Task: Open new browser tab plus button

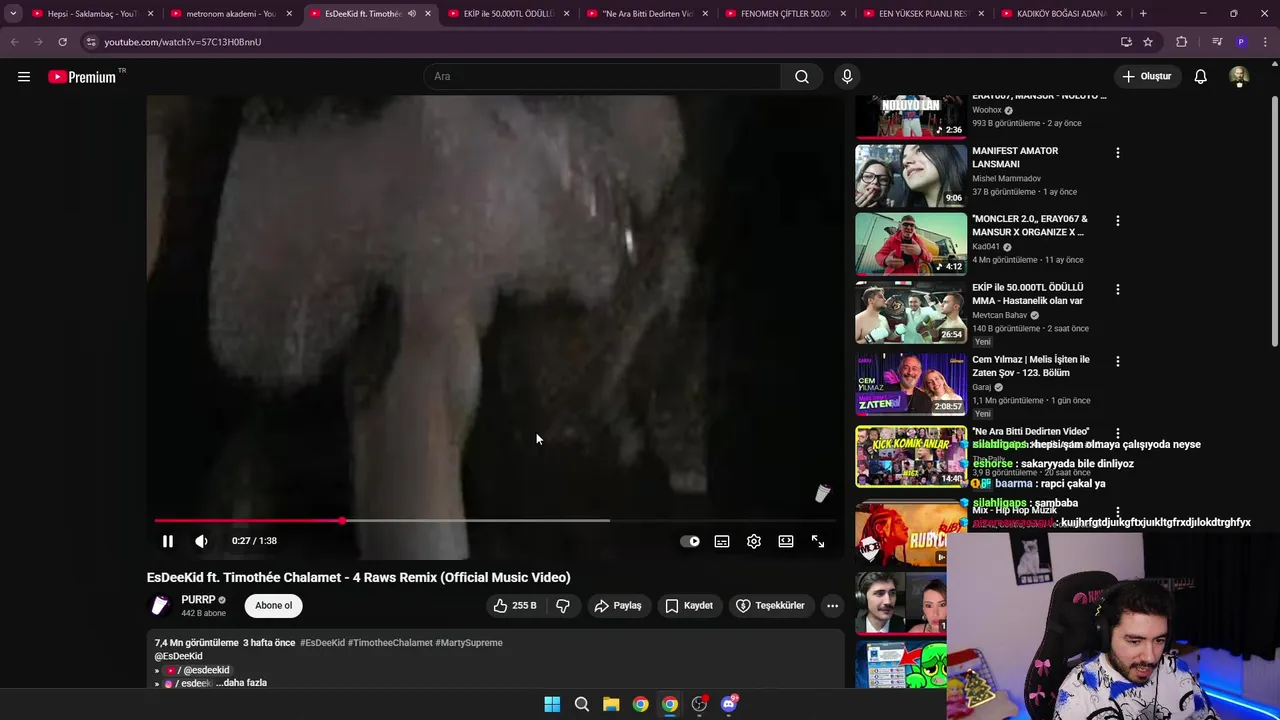Action: tap(1143, 13)
